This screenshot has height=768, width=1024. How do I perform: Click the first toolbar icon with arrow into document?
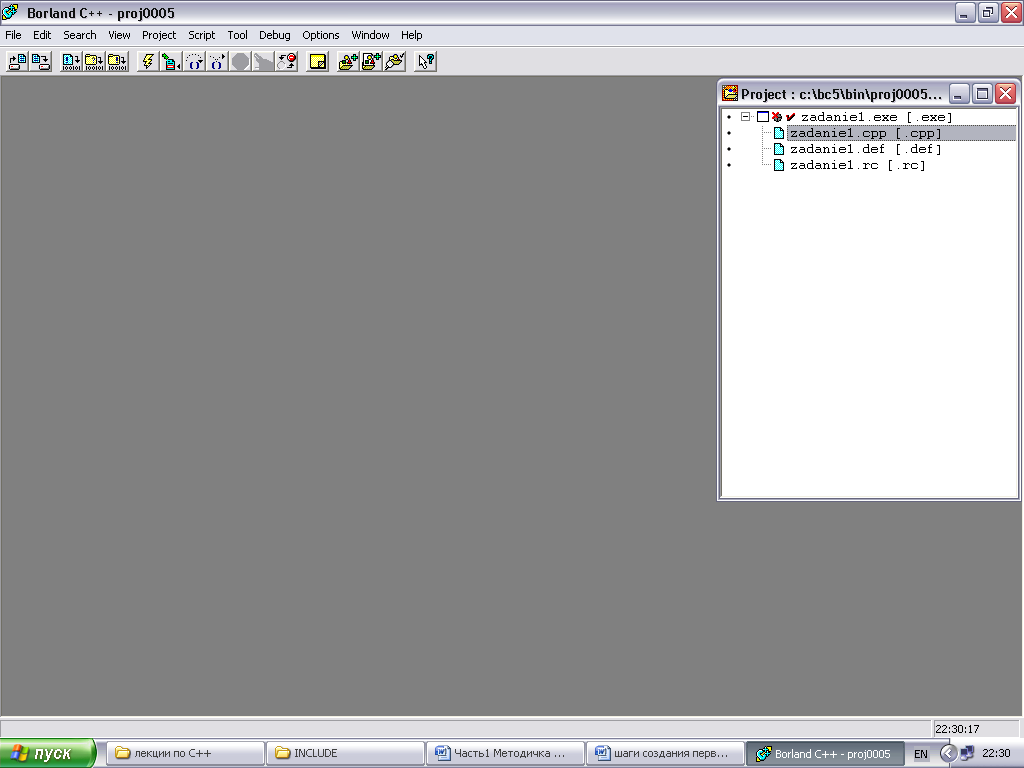click(x=17, y=61)
